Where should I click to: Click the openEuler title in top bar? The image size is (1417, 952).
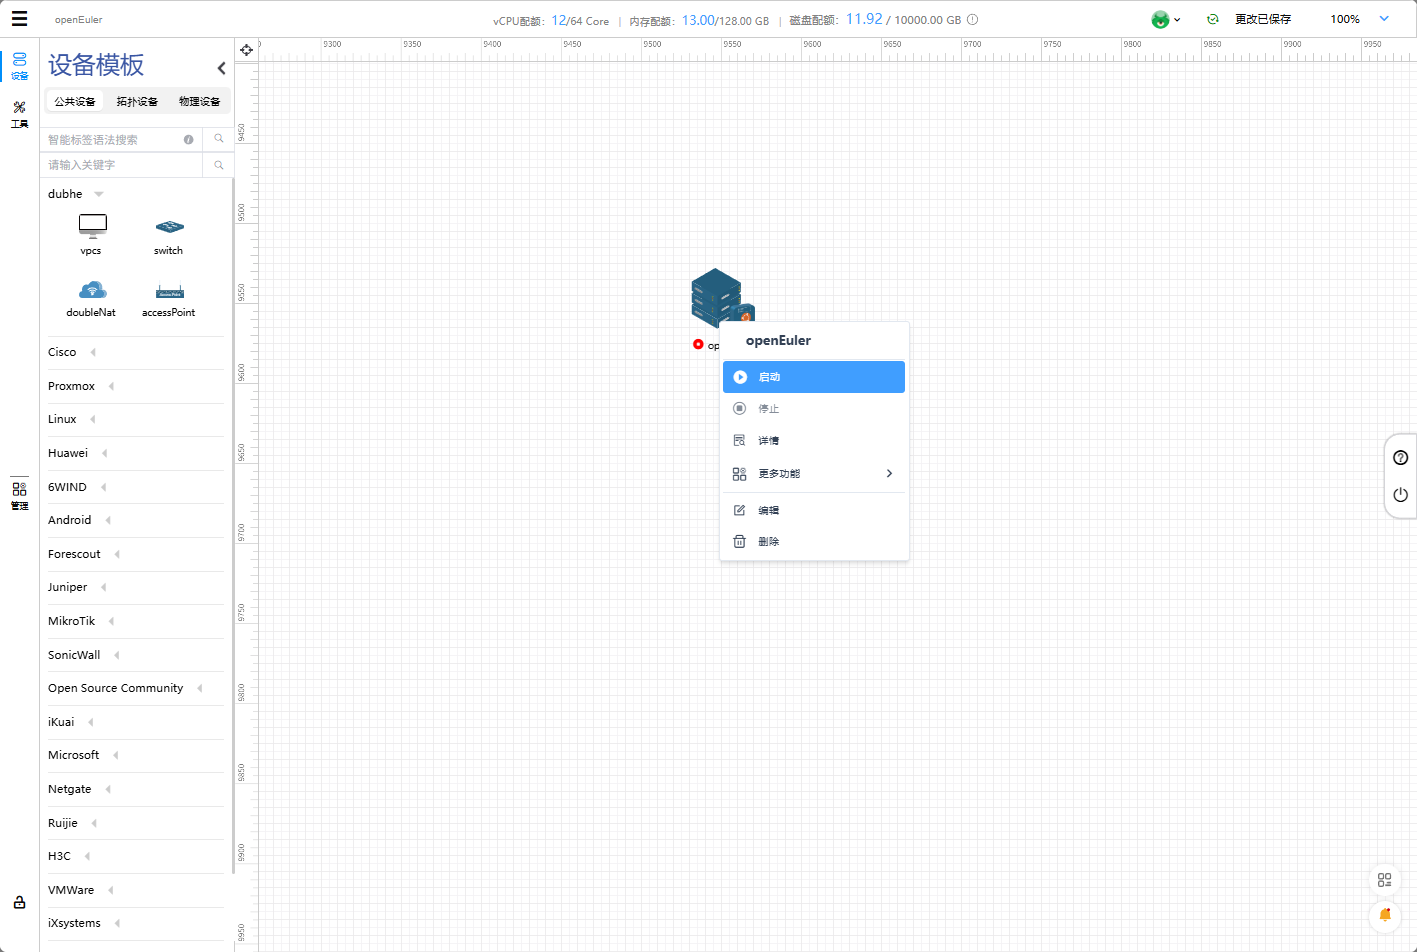tap(79, 20)
